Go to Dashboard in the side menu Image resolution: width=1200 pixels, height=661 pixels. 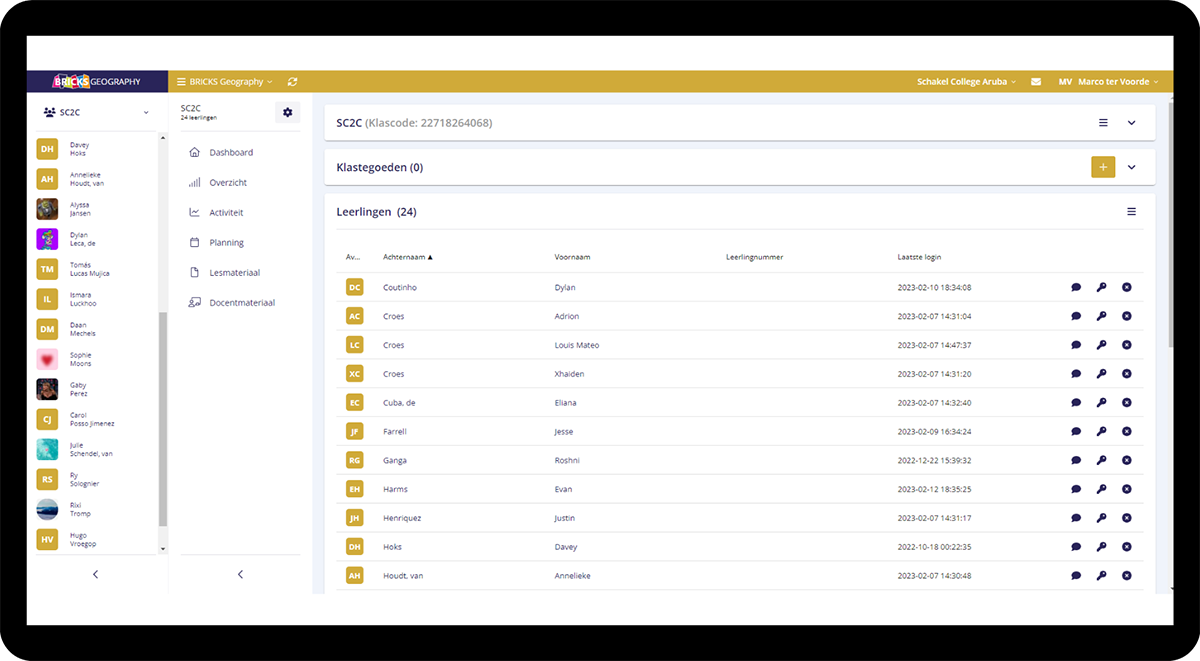click(x=230, y=153)
